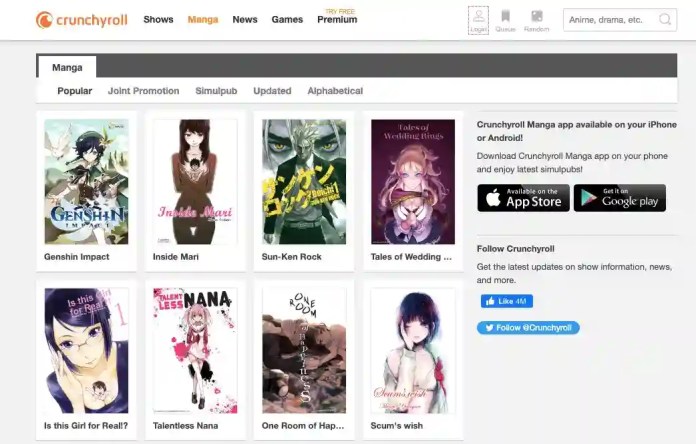Click the One Room of Hap... title
This screenshot has height=444, width=696.
pyautogui.click(x=303, y=425)
